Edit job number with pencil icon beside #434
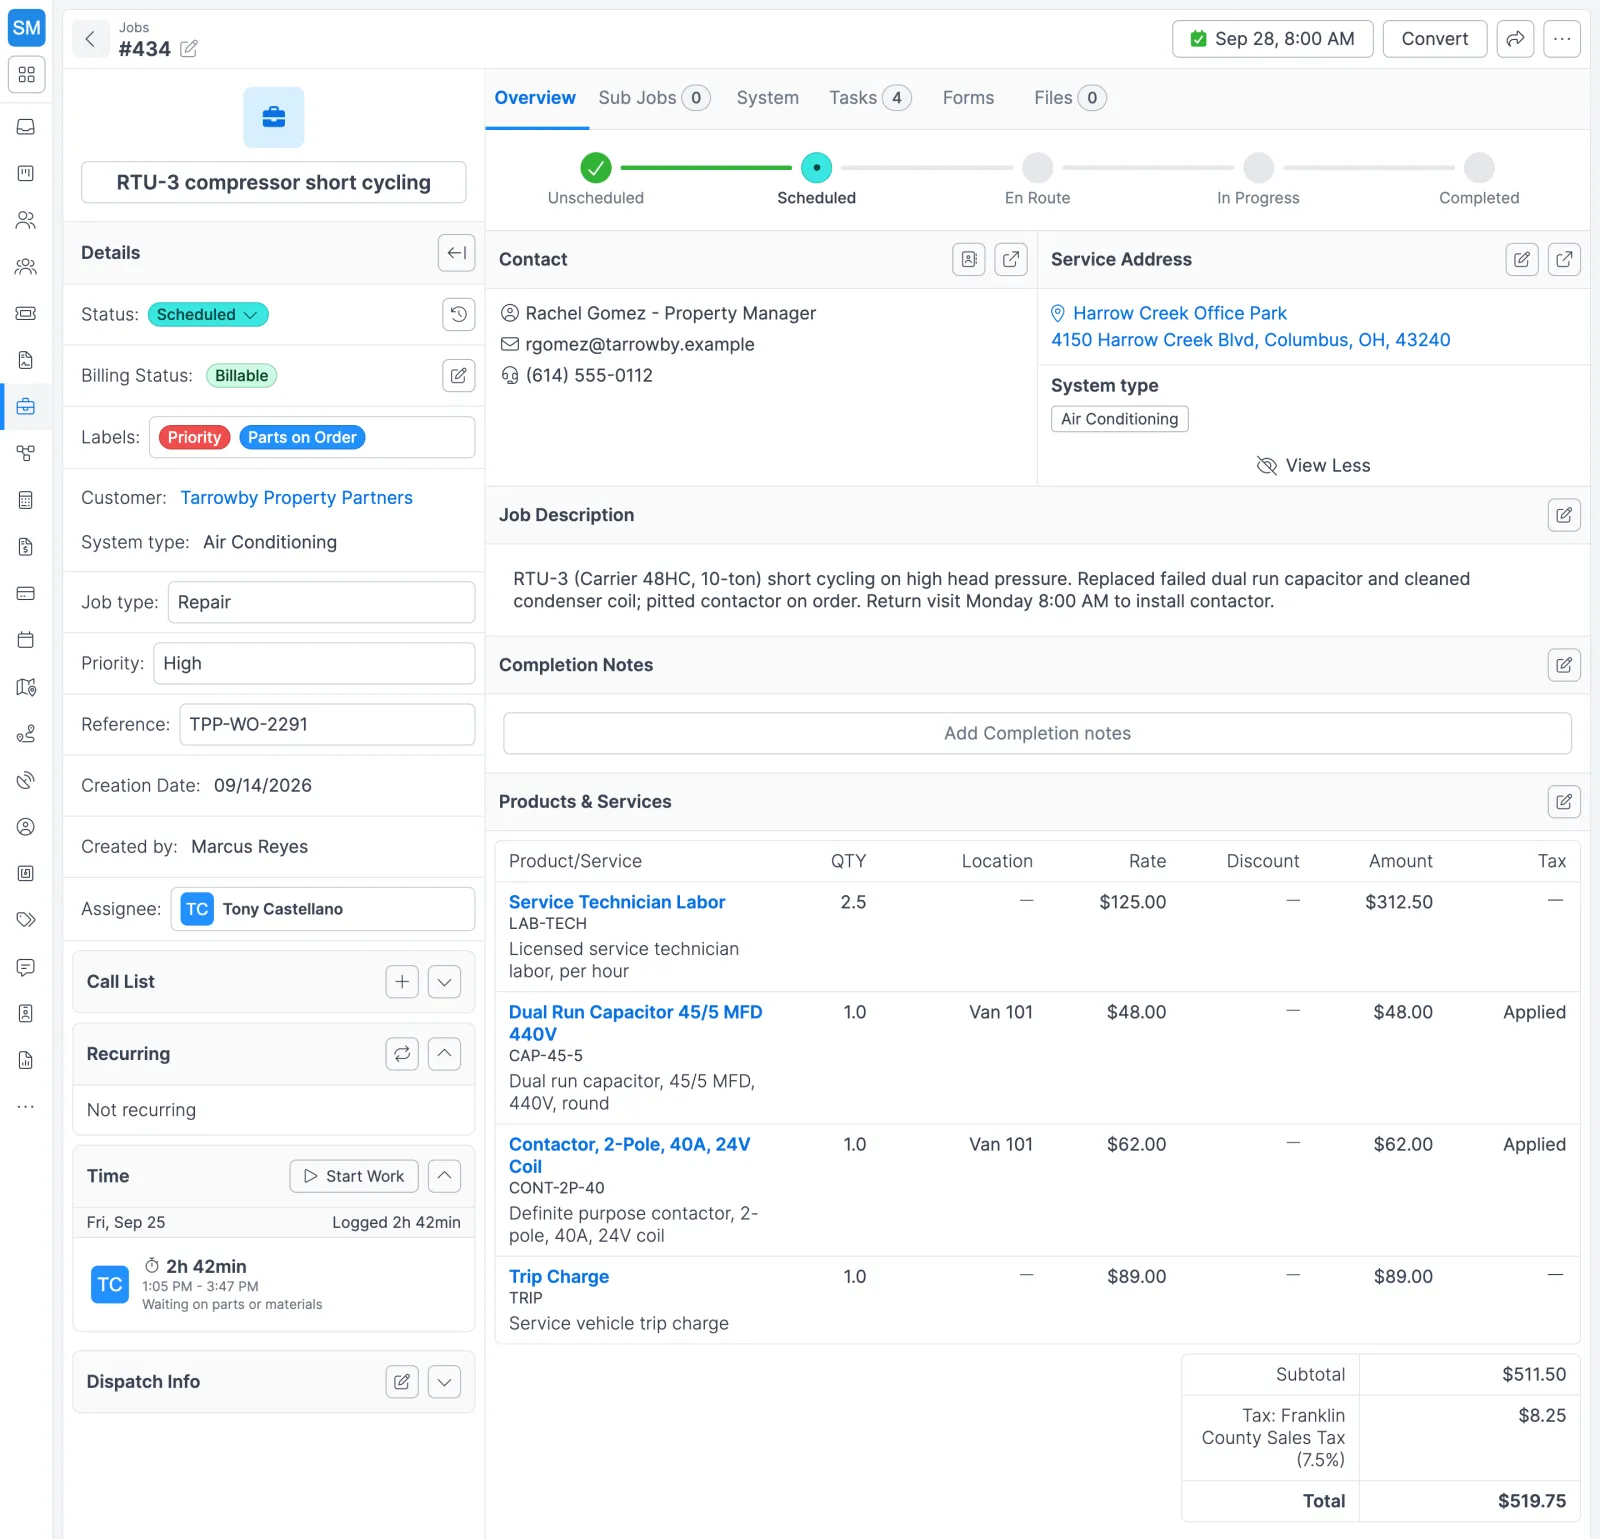This screenshot has width=1600, height=1539. [189, 49]
